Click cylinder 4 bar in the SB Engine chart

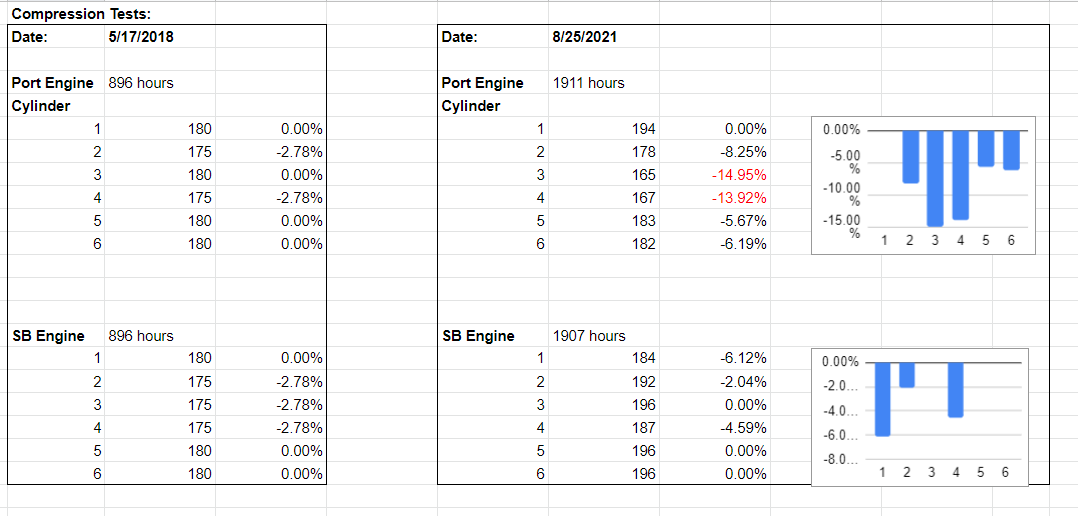tap(955, 389)
